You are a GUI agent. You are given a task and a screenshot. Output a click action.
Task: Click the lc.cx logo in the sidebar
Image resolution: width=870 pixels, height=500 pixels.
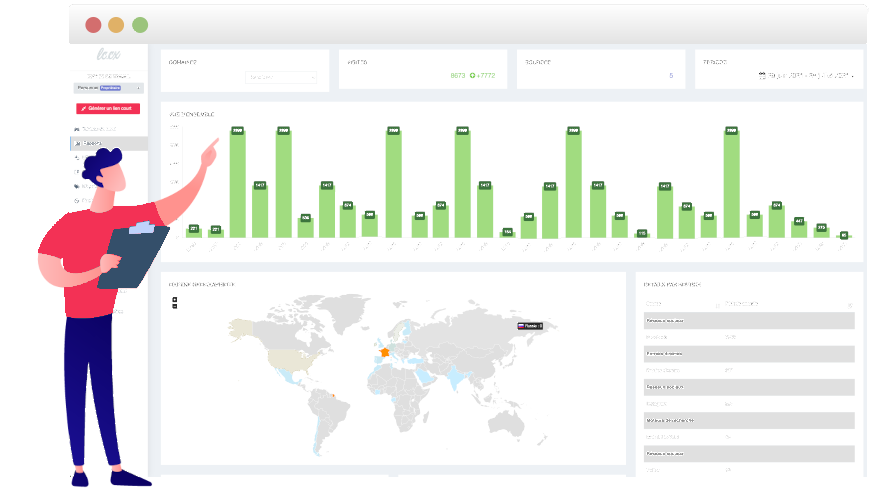click(x=109, y=54)
